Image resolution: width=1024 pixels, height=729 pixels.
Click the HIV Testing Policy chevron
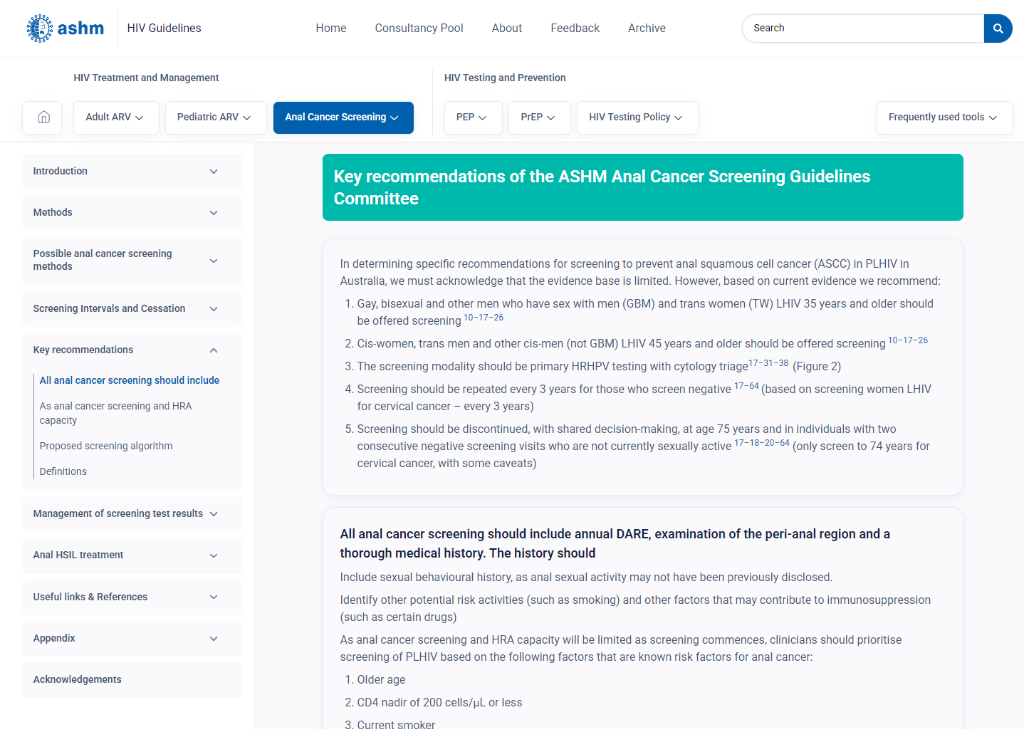pos(678,118)
